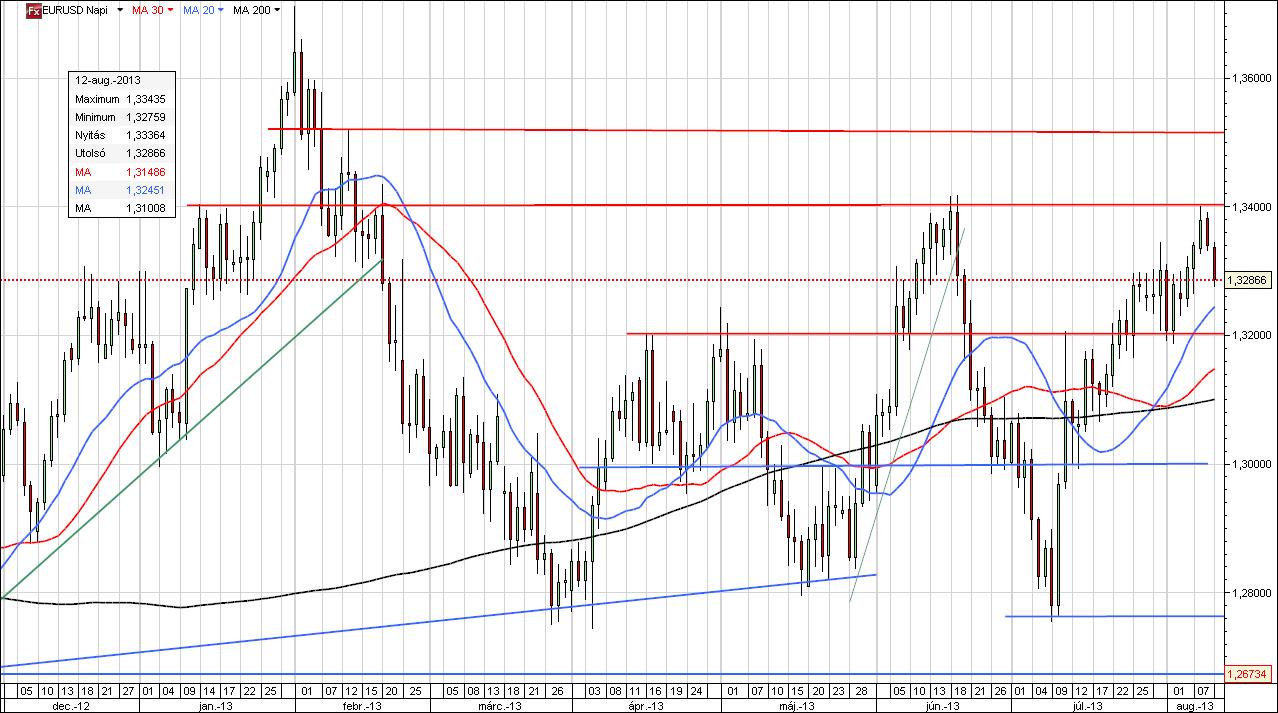Select the green rising trendline in January
The height and width of the screenshot is (713, 1278).
[x=190, y=430]
